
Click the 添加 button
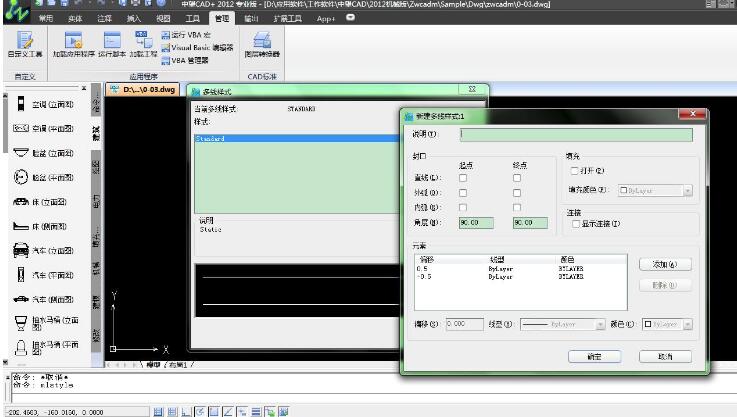(x=665, y=265)
